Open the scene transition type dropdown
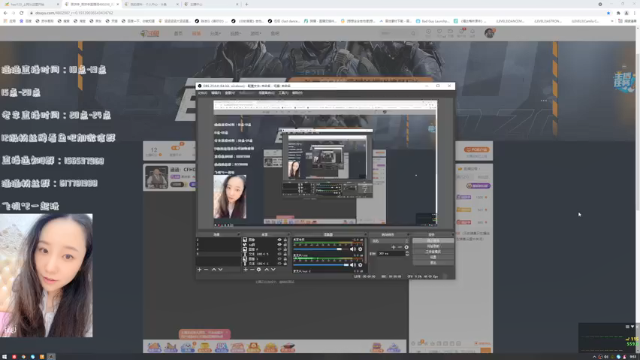Image resolution: width=640 pixels, height=360 pixels. coord(389,241)
